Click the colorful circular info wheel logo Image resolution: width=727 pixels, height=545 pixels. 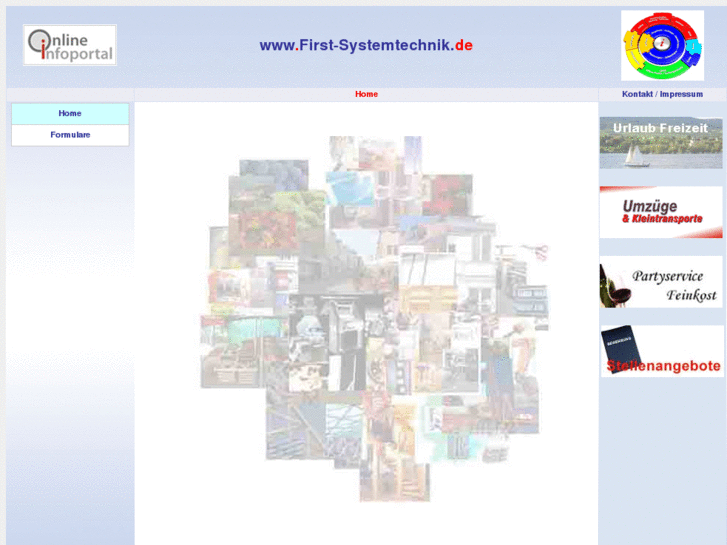pos(662,45)
